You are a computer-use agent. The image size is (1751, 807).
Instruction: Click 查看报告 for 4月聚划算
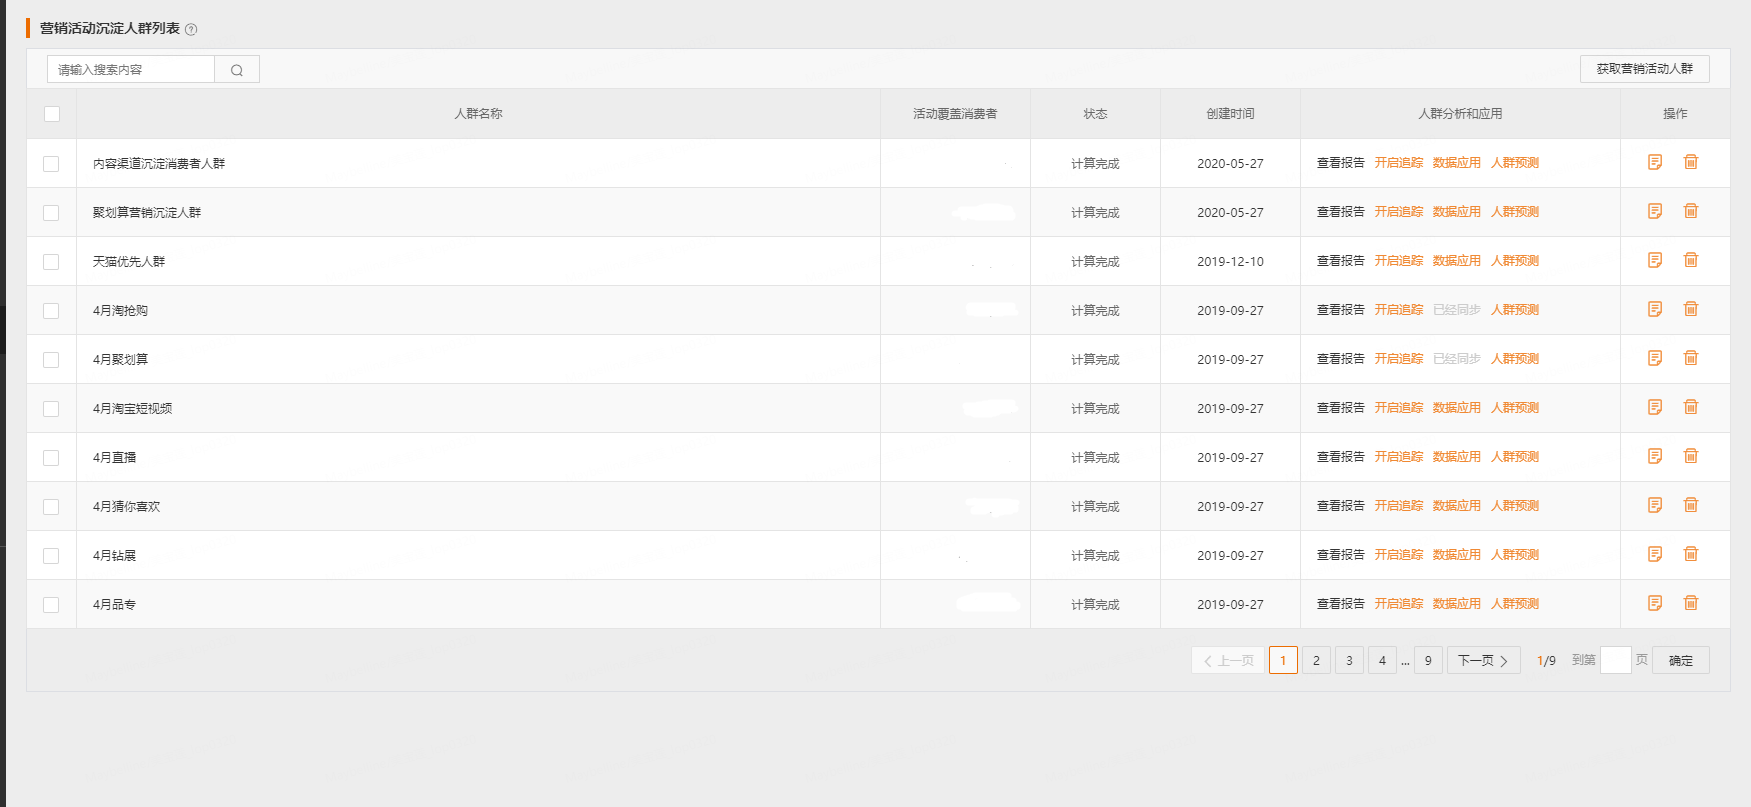pyautogui.click(x=1340, y=359)
